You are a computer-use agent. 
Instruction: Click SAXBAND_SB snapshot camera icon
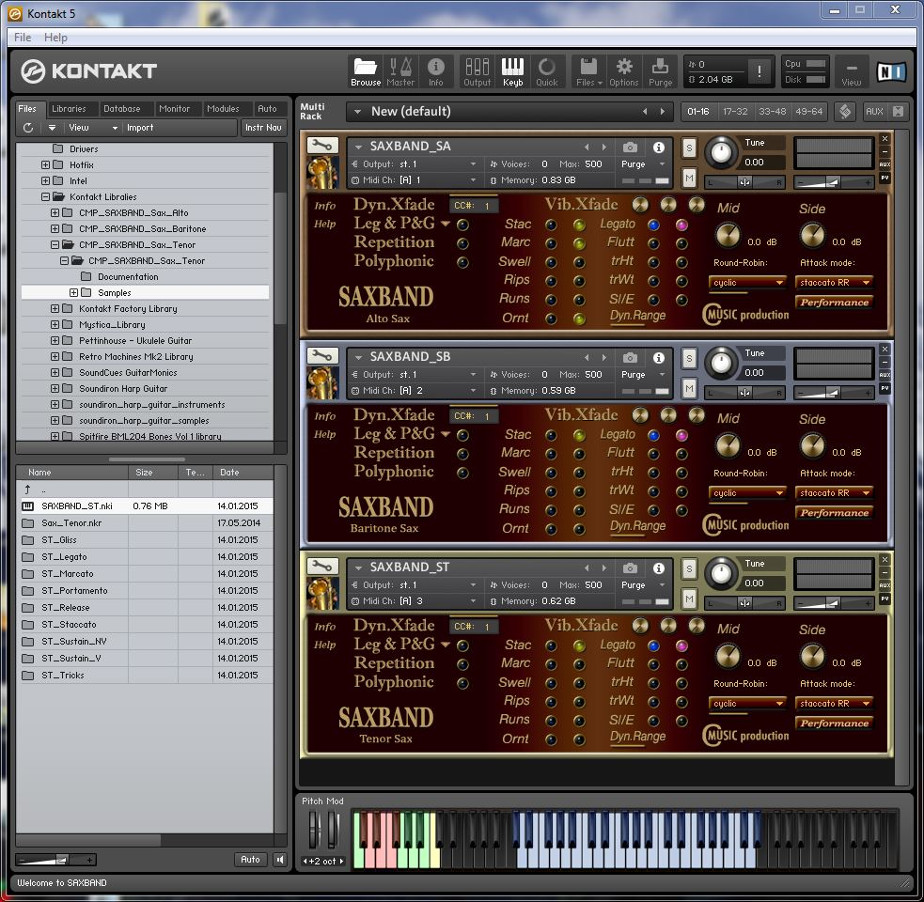pyautogui.click(x=629, y=357)
